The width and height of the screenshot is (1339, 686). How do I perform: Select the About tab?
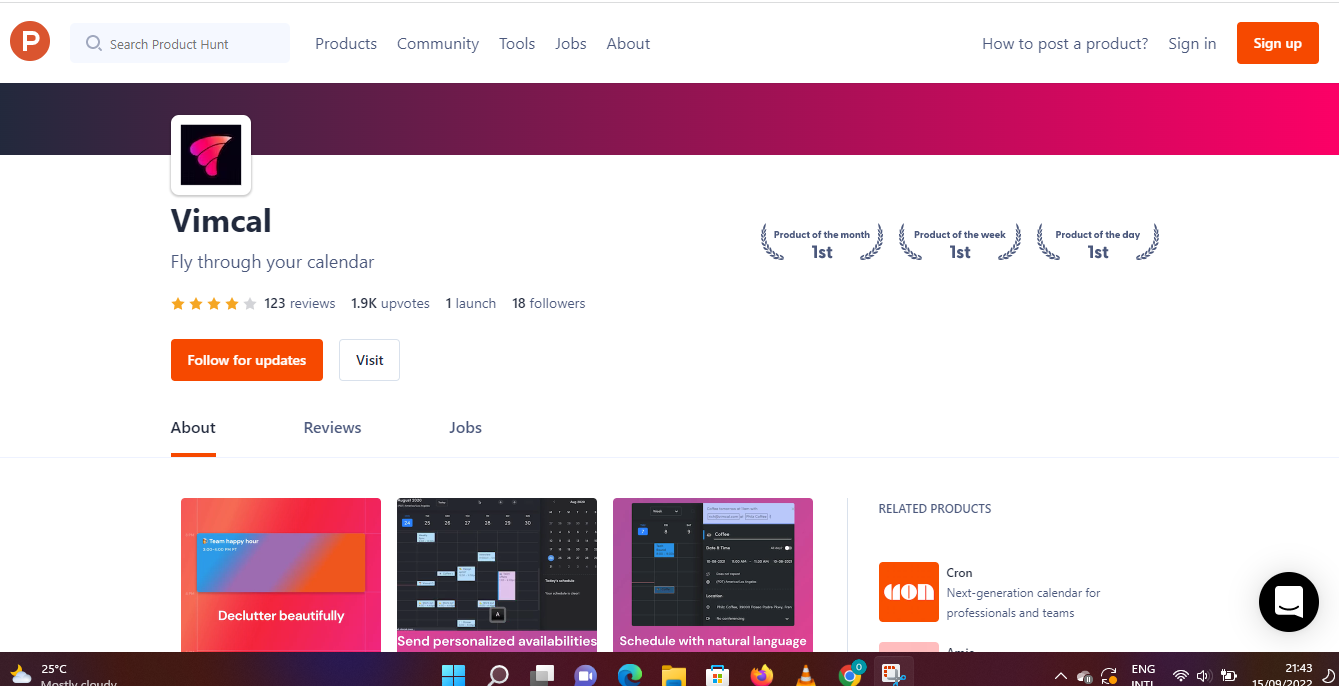[193, 428]
